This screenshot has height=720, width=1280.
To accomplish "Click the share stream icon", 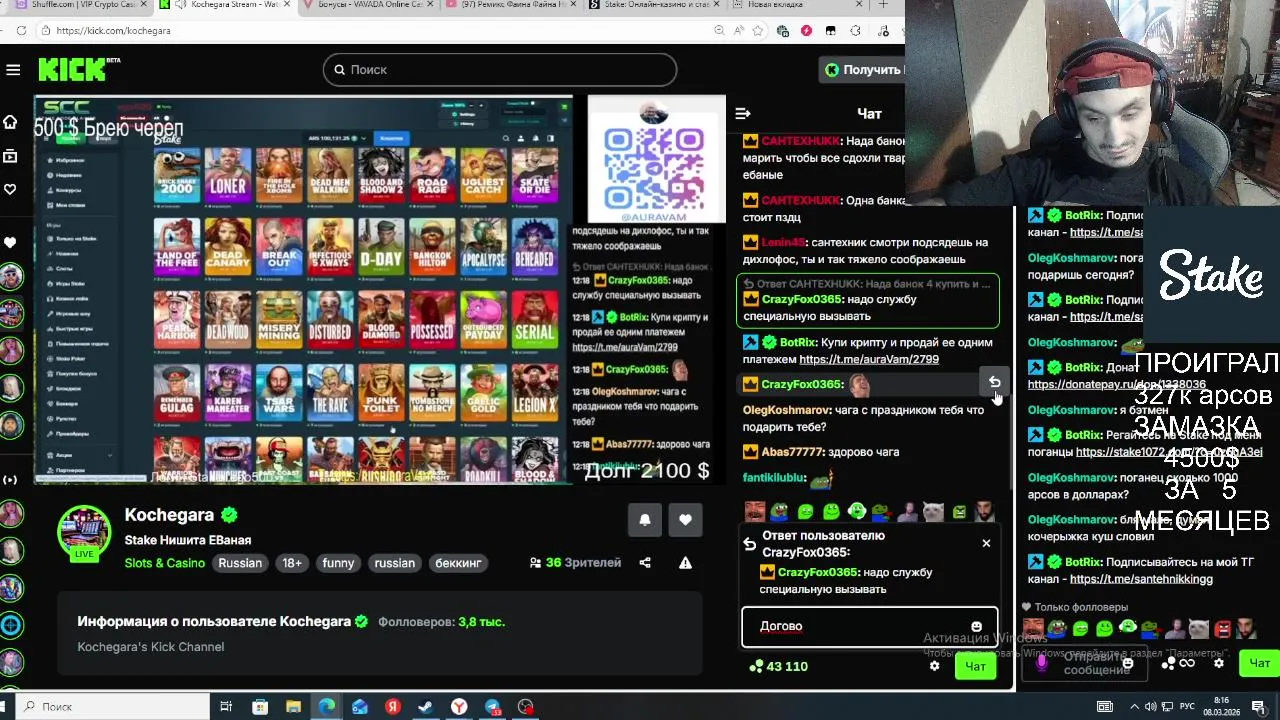I will (645, 563).
